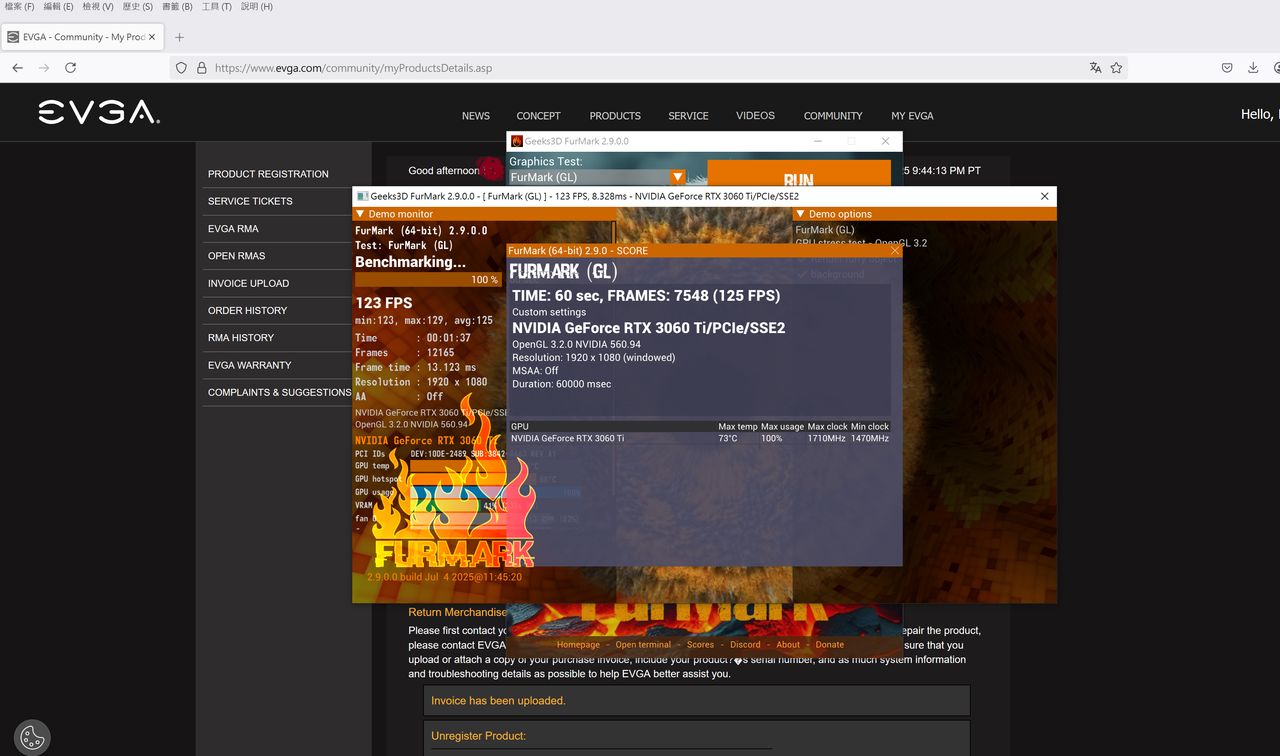Open the FurMark Homepage link
Viewport: 1280px width, 756px height.
pyautogui.click(x=578, y=645)
